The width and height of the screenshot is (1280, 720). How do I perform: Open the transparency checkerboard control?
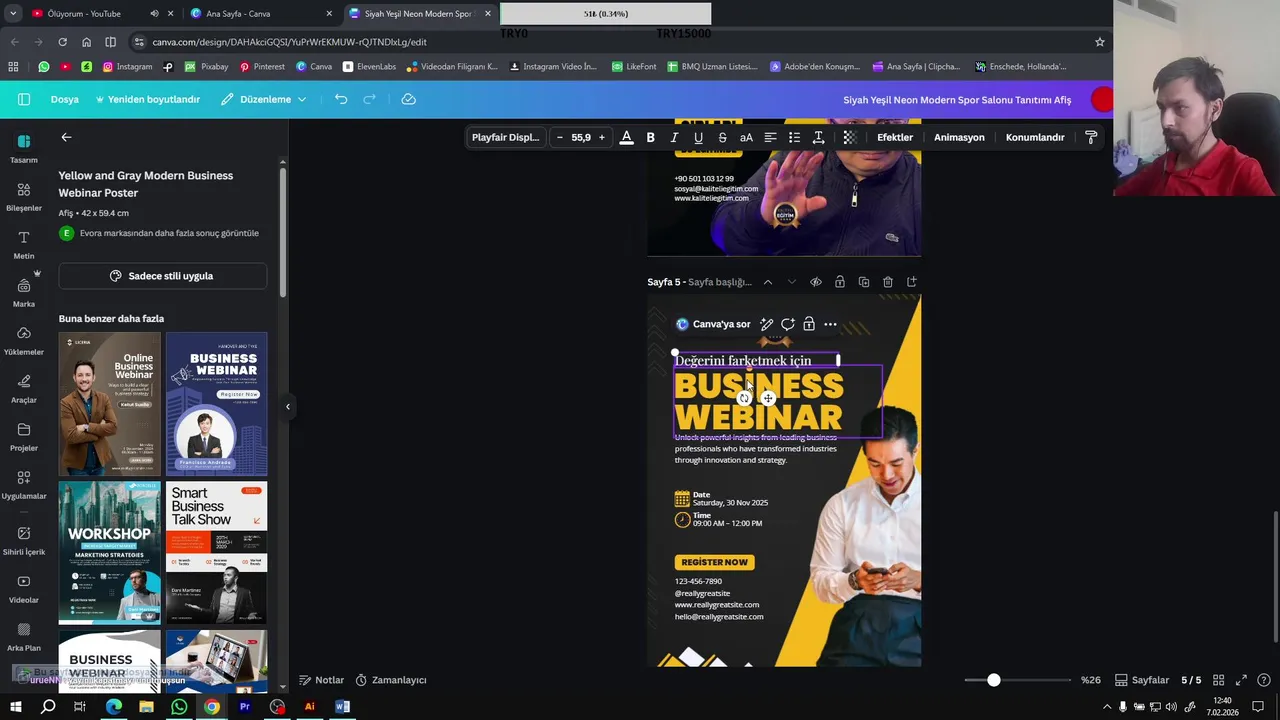(849, 137)
